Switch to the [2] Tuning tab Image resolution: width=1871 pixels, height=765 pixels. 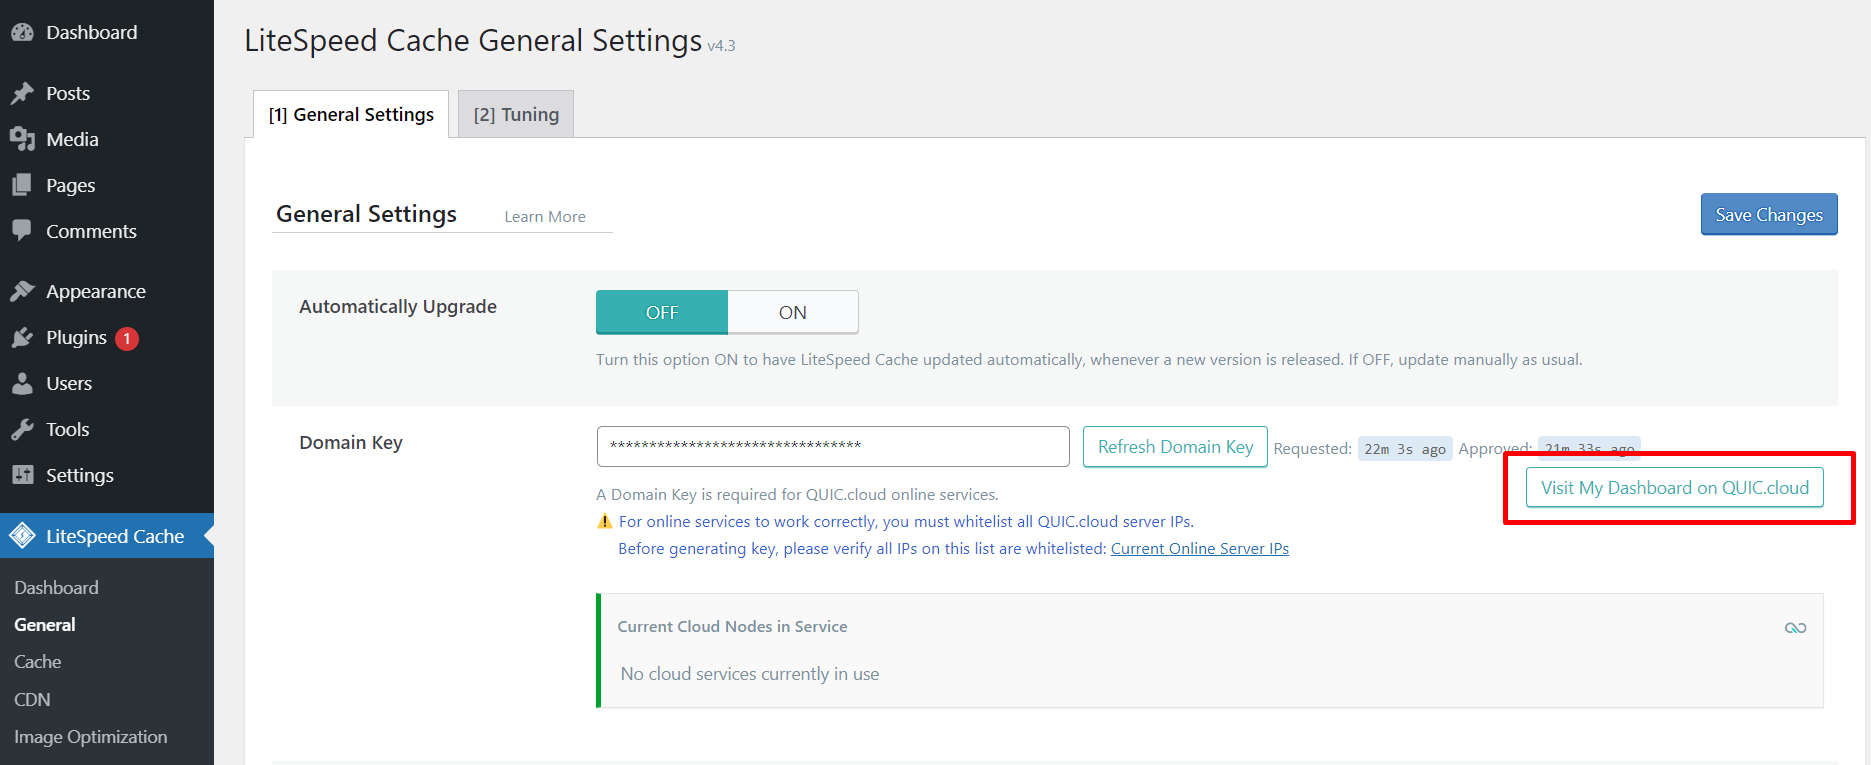tap(516, 114)
